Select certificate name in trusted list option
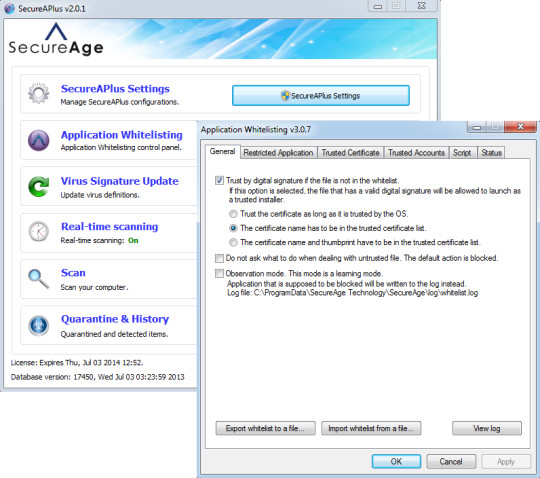Image resolution: width=540 pixels, height=478 pixels. [x=233, y=228]
